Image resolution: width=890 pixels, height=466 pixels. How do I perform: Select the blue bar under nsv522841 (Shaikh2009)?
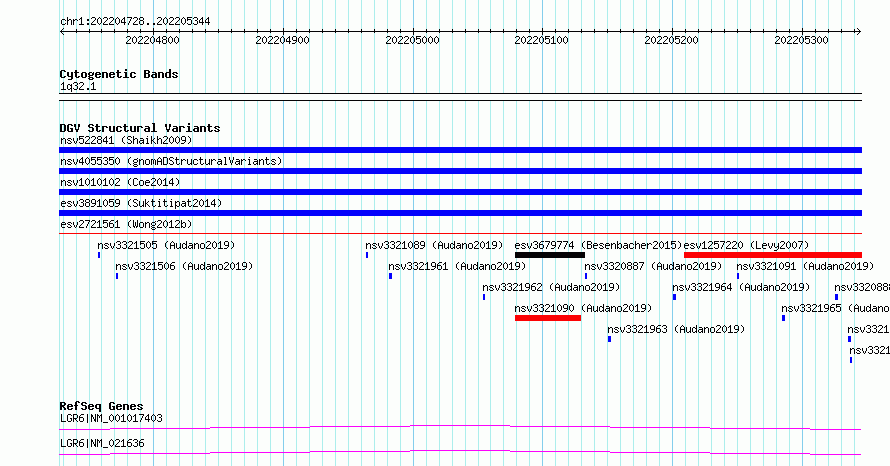460,150
